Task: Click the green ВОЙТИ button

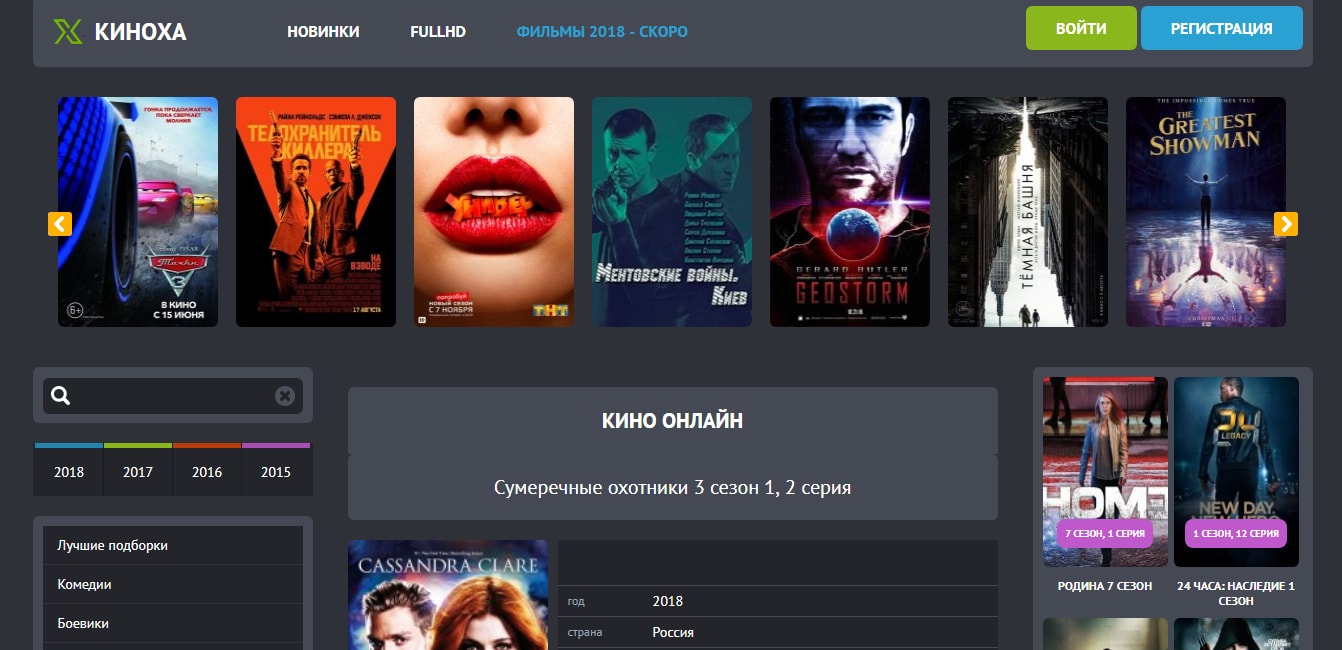Action: (x=1081, y=28)
